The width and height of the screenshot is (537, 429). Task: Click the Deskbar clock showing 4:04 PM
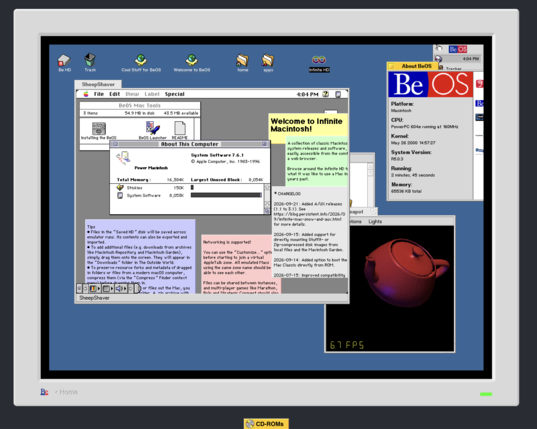coord(471,59)
